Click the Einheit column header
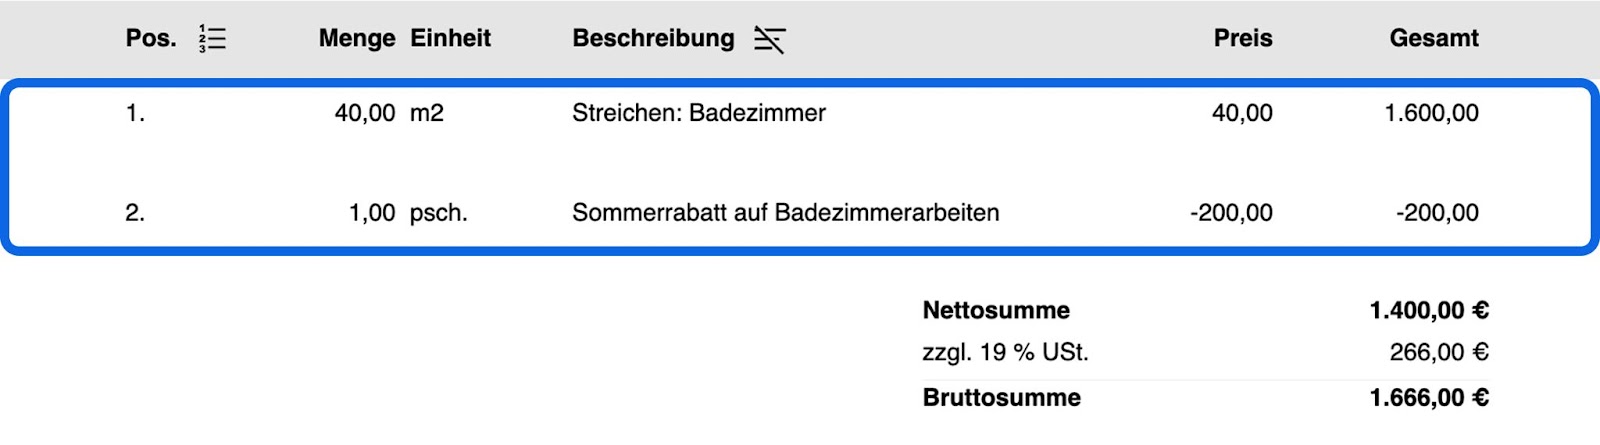The width and height of the screenshot is (1600, 445). pyautogui.click(x=450, y=38)
